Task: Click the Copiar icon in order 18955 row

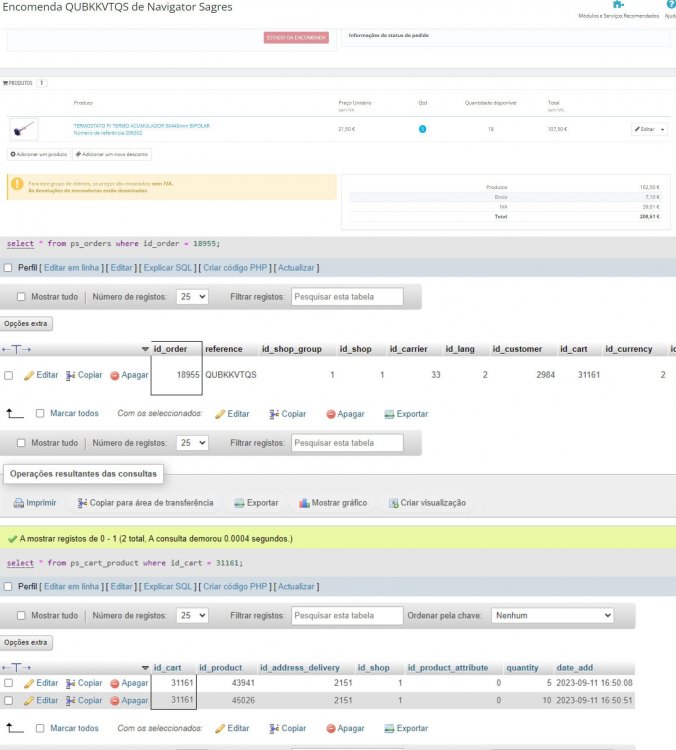Action: pyautogui.click(x=70, y=375)
